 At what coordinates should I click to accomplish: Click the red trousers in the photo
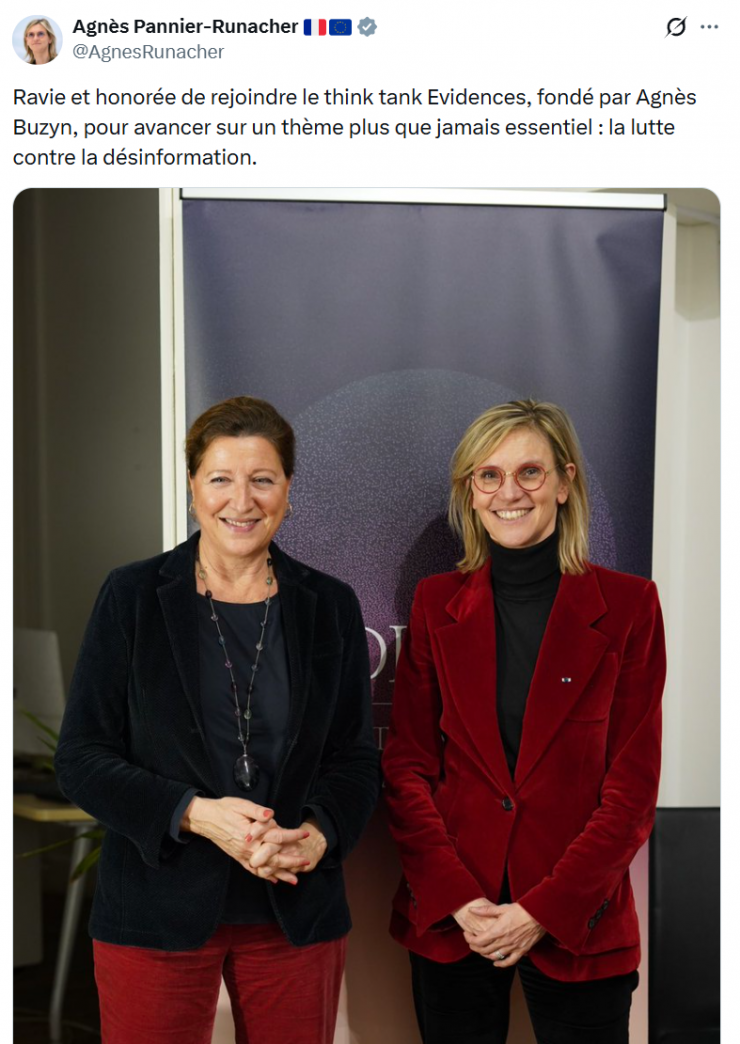218,984
